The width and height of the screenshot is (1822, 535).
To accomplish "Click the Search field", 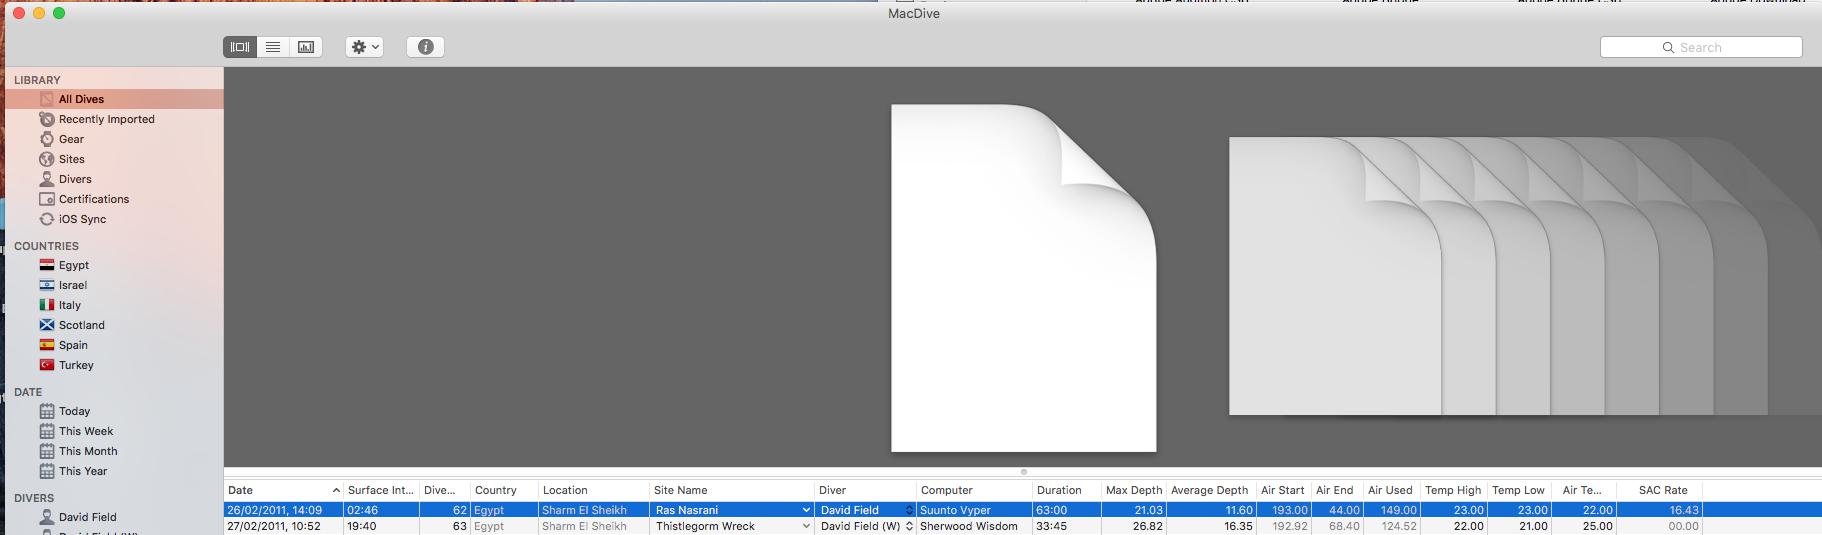I will tap(1700, 47).
